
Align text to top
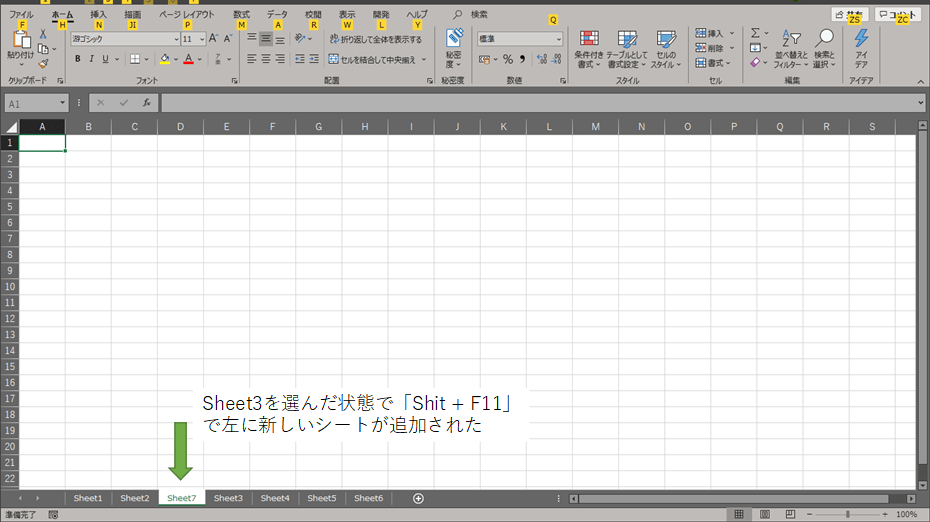tap(251, 39)
